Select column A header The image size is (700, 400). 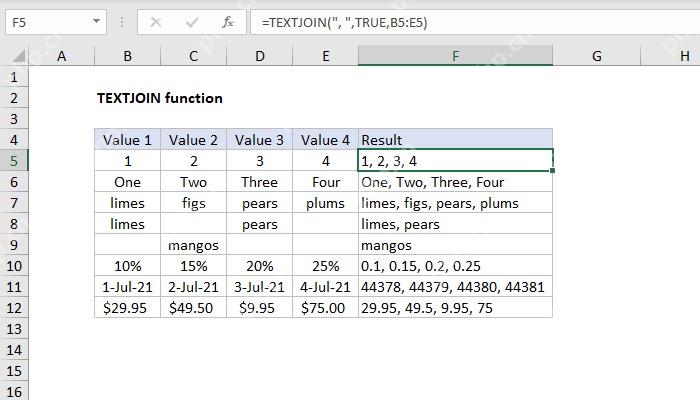(62, 56)
